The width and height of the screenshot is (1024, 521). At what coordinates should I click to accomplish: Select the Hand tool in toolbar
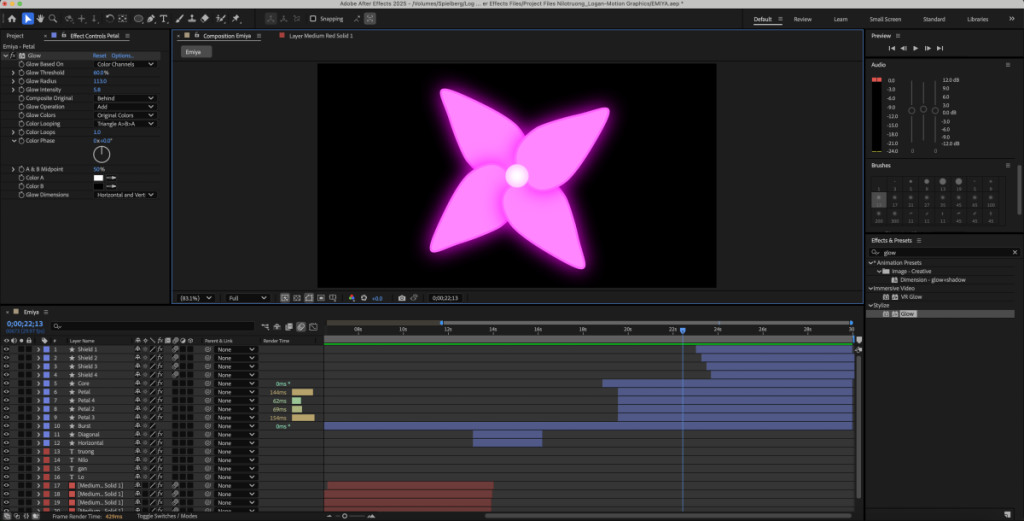40,18
